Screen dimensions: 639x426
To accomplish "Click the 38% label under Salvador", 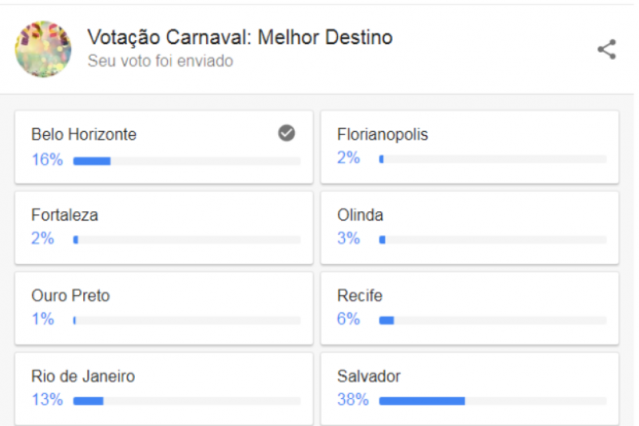I will click(353, 400).
